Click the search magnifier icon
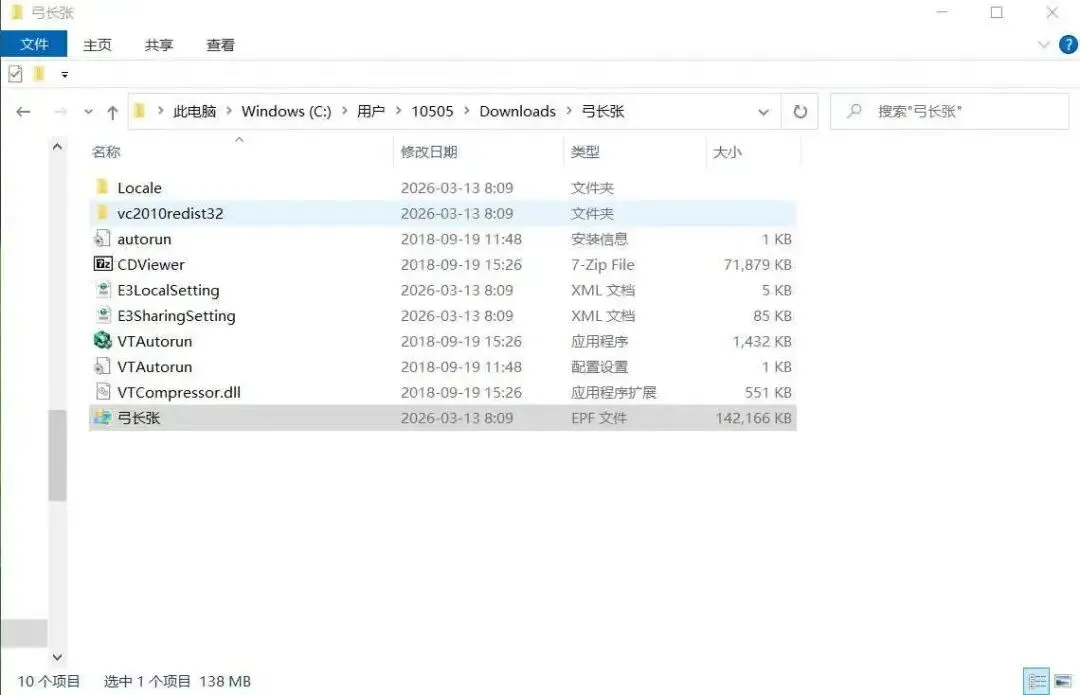 (x=854, y=111)
